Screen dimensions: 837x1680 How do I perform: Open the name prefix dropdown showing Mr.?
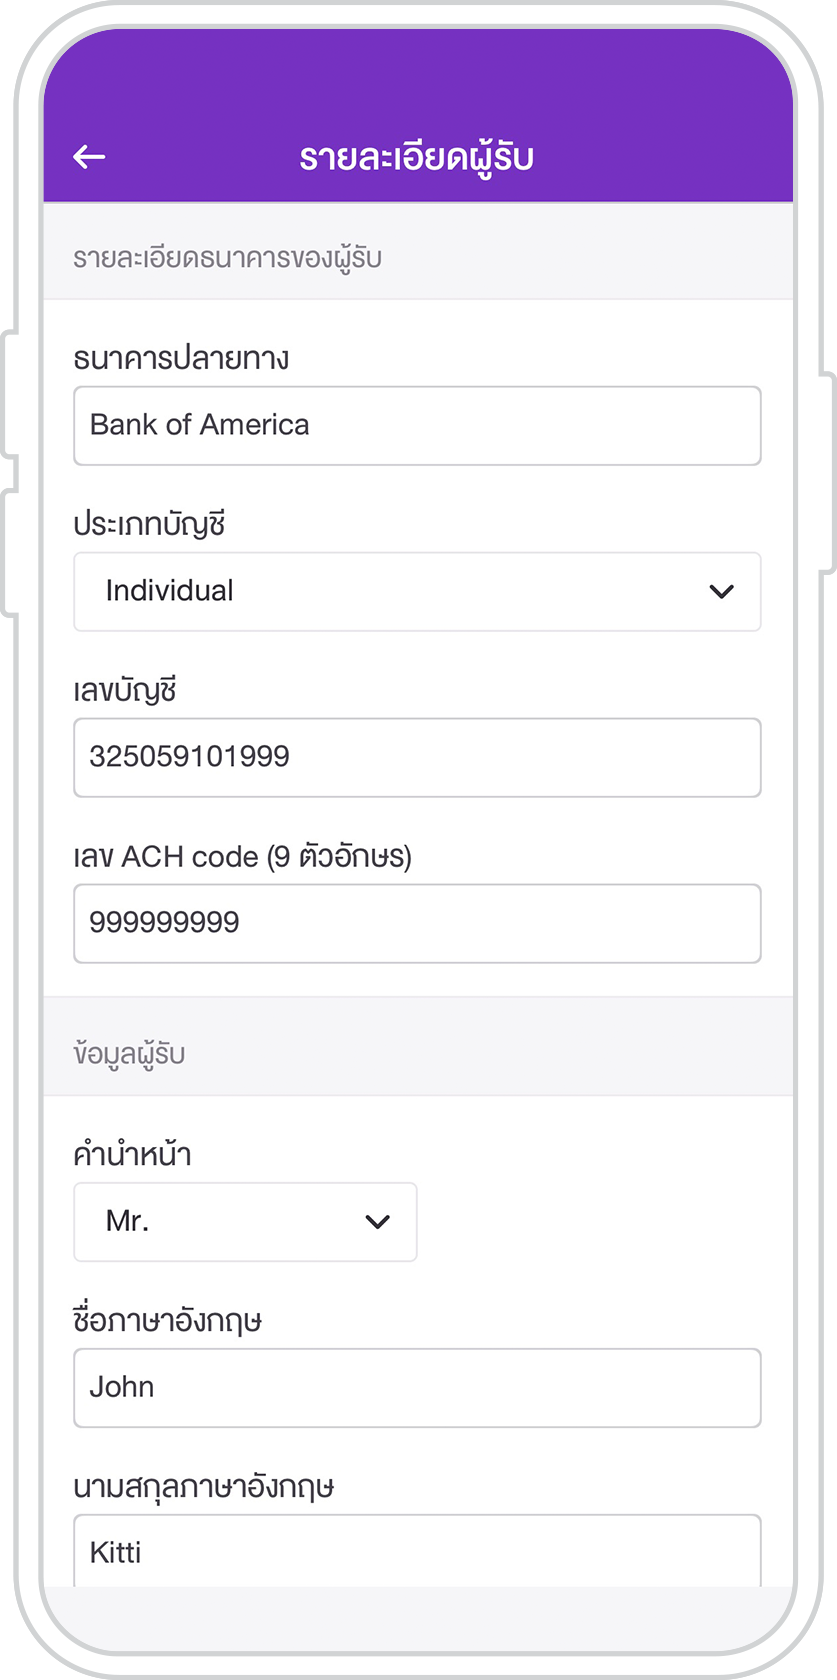coord(245,1222)
